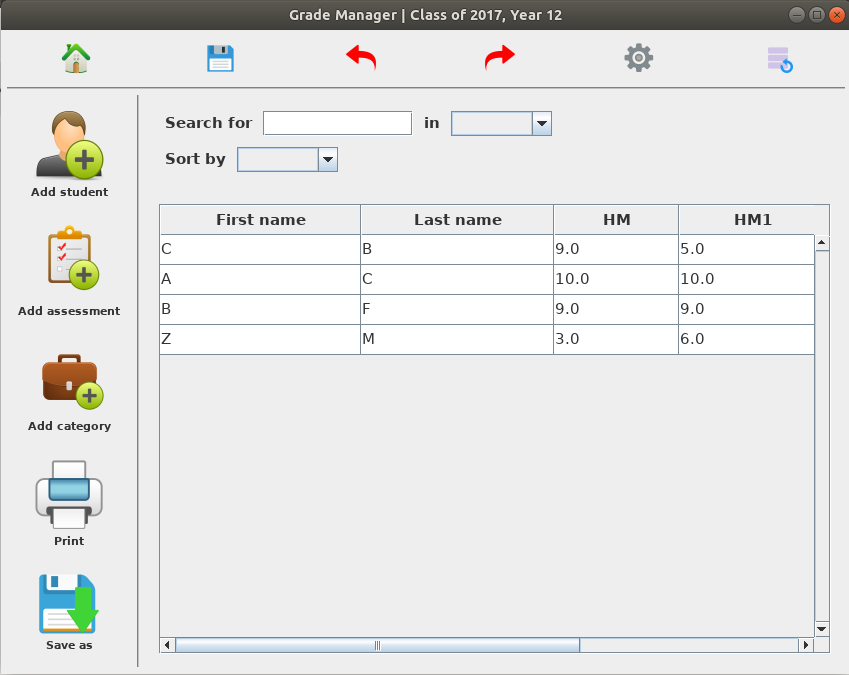
Task: Use Save as to export grades
Action: [69, 604]
